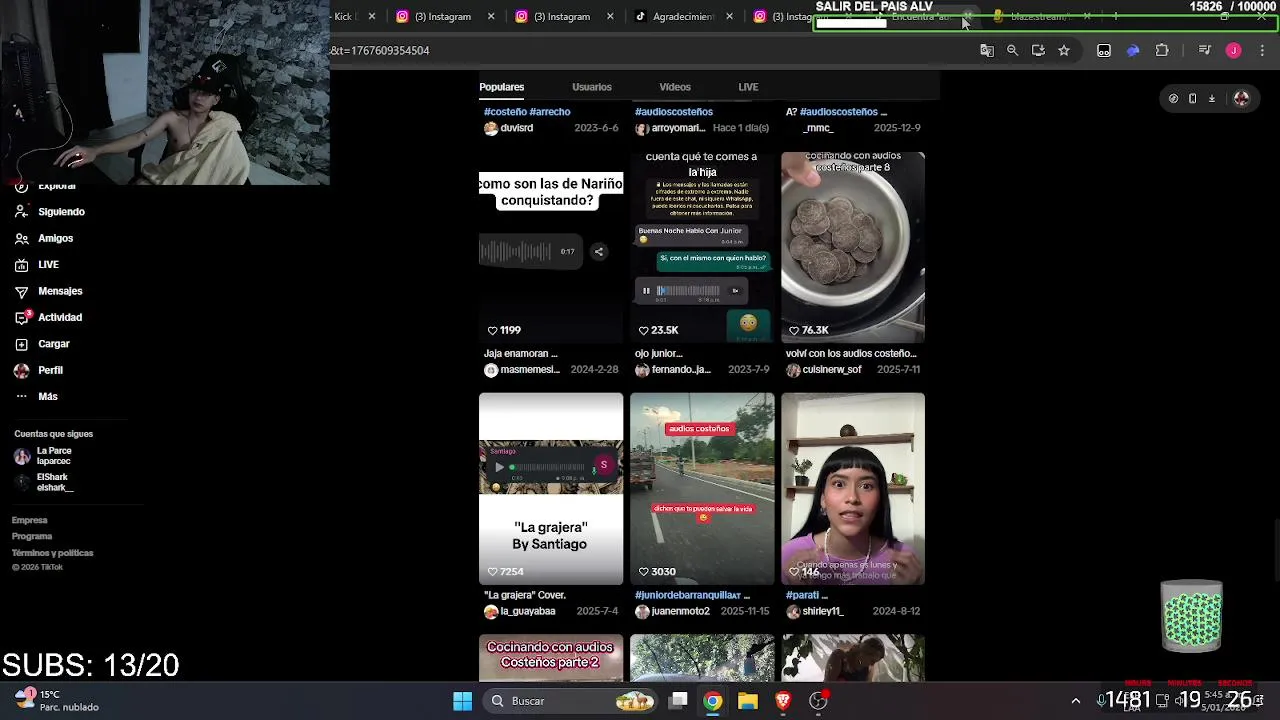Bookmark this page with the star icon
Image resolution: width=1280 pixels, height=720 pixels.
point(1064,50)
